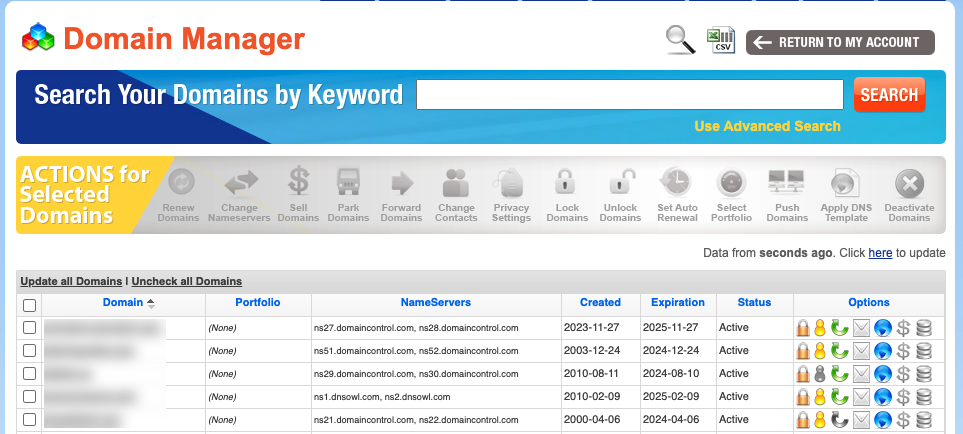Click the Renew Domains action icon
Viewport: 963px width, 434px height.
[180, 184]
